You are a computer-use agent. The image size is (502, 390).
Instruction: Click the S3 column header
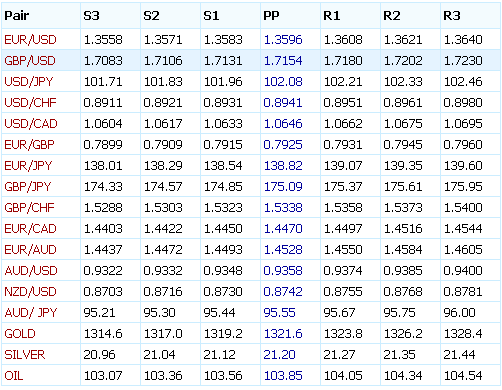91,16
